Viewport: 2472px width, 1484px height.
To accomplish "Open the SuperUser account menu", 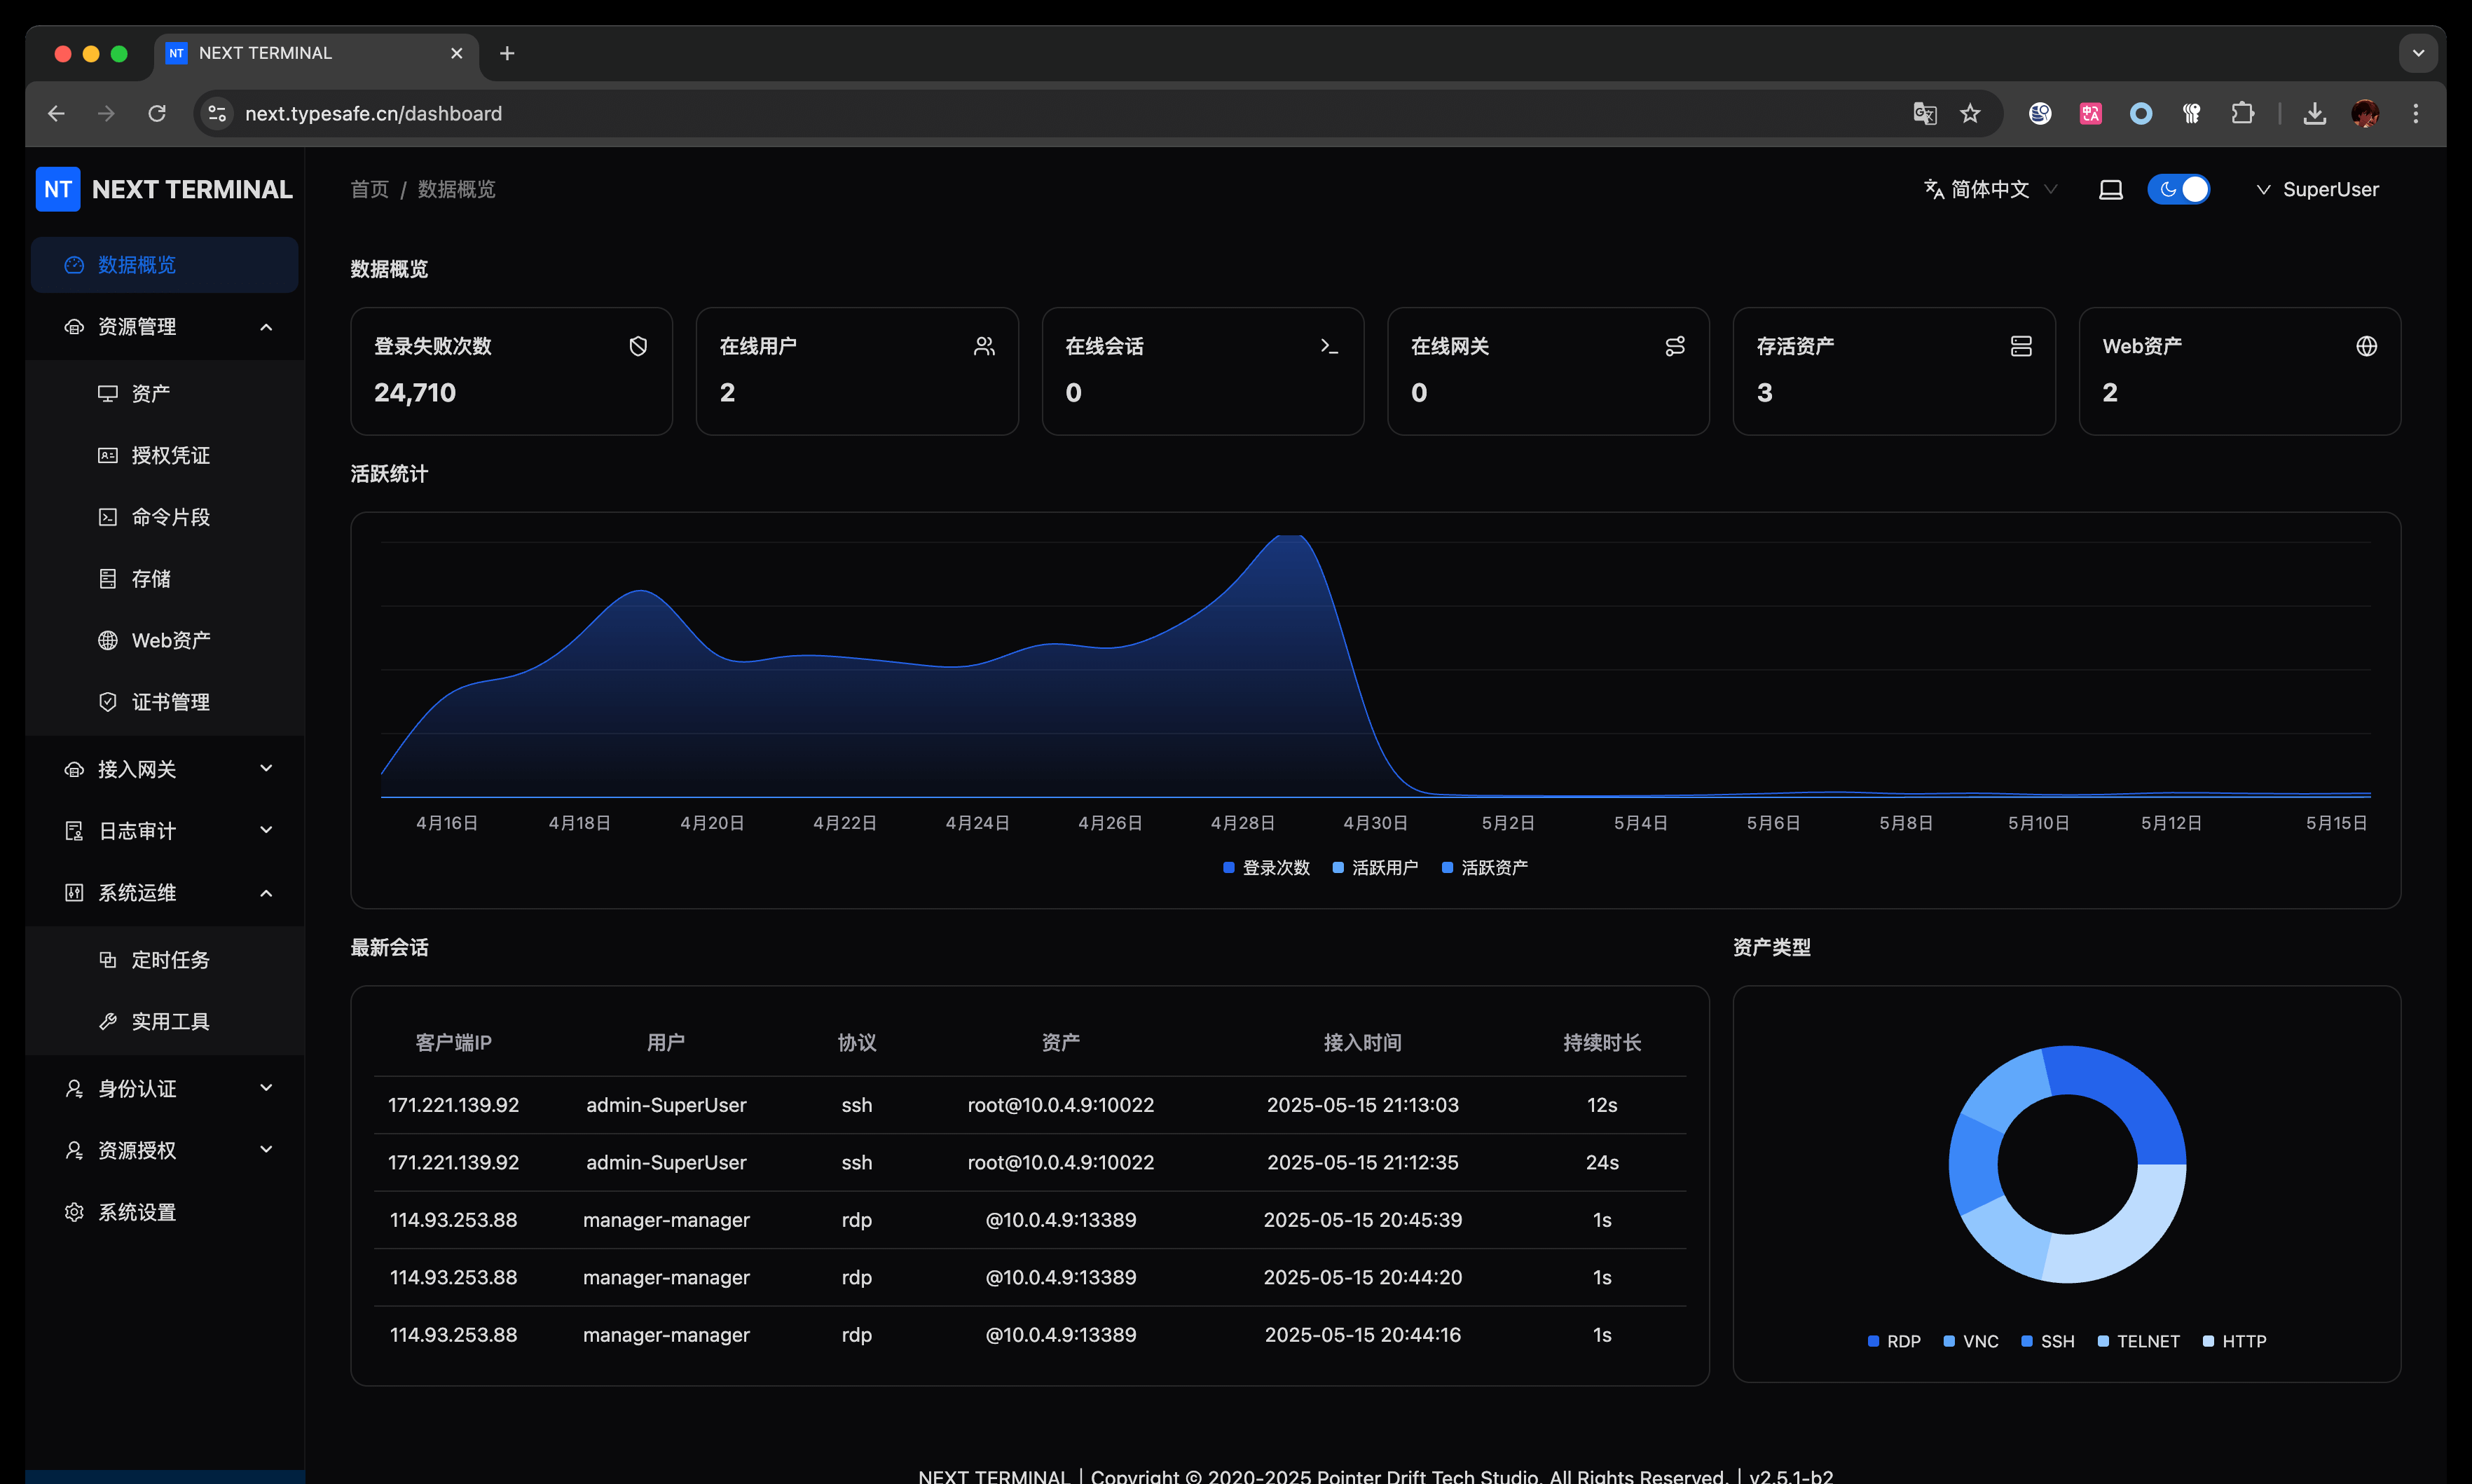I will pos(2317,189).
